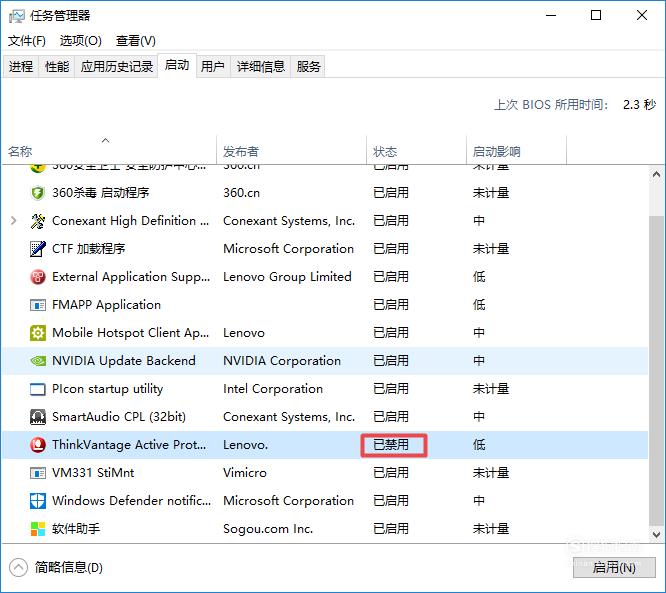
Task: Select Mobile Hotspot Client Ap... entry name
Action: (130, 333)
